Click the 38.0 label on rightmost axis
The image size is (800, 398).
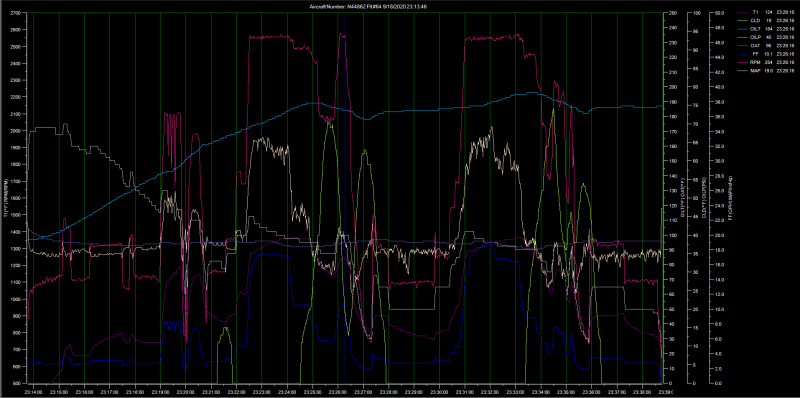(720, 102)
